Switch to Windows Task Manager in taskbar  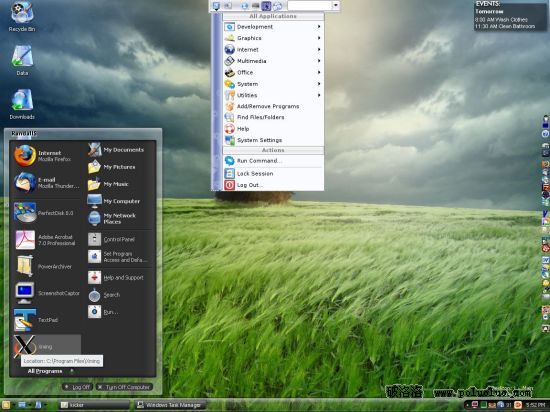point(170,405)
